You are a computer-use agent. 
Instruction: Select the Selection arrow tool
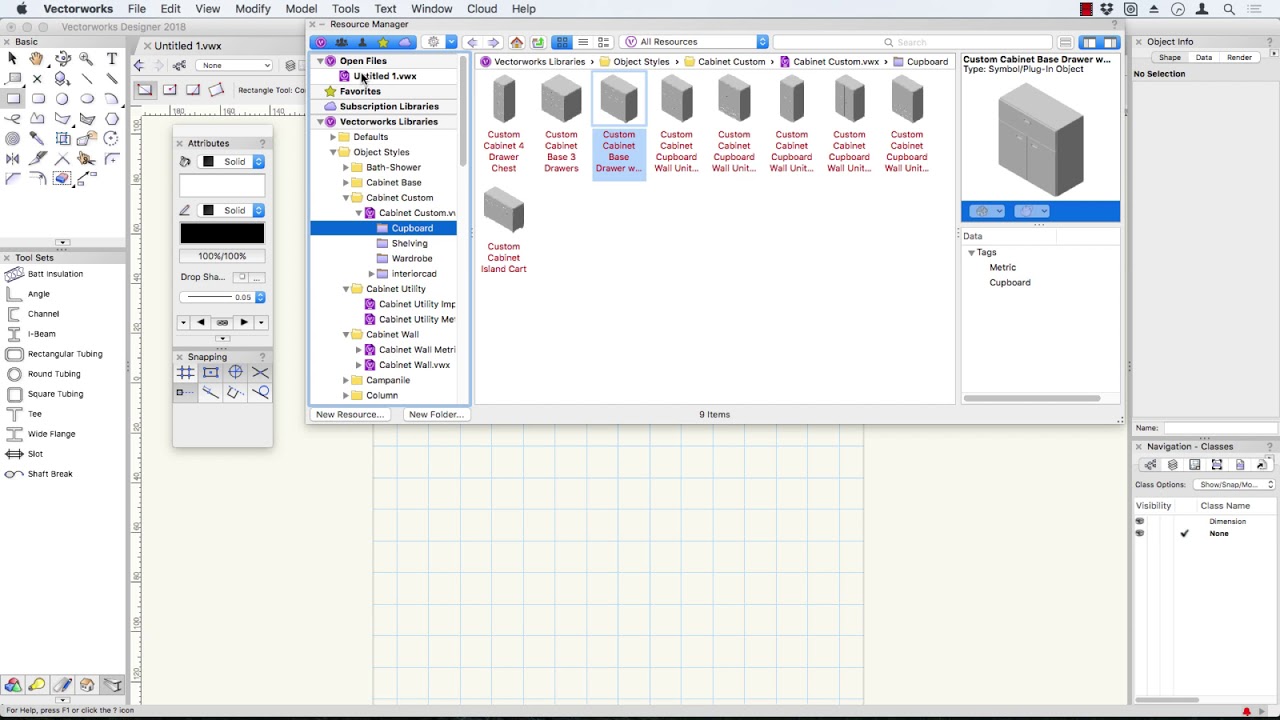(x=12, y=59)
